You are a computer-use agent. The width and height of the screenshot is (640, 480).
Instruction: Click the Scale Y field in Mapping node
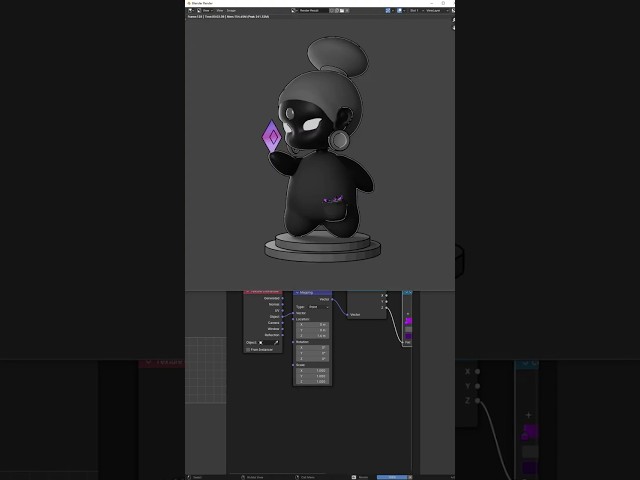pyautogui.click(x=312, y=376)
